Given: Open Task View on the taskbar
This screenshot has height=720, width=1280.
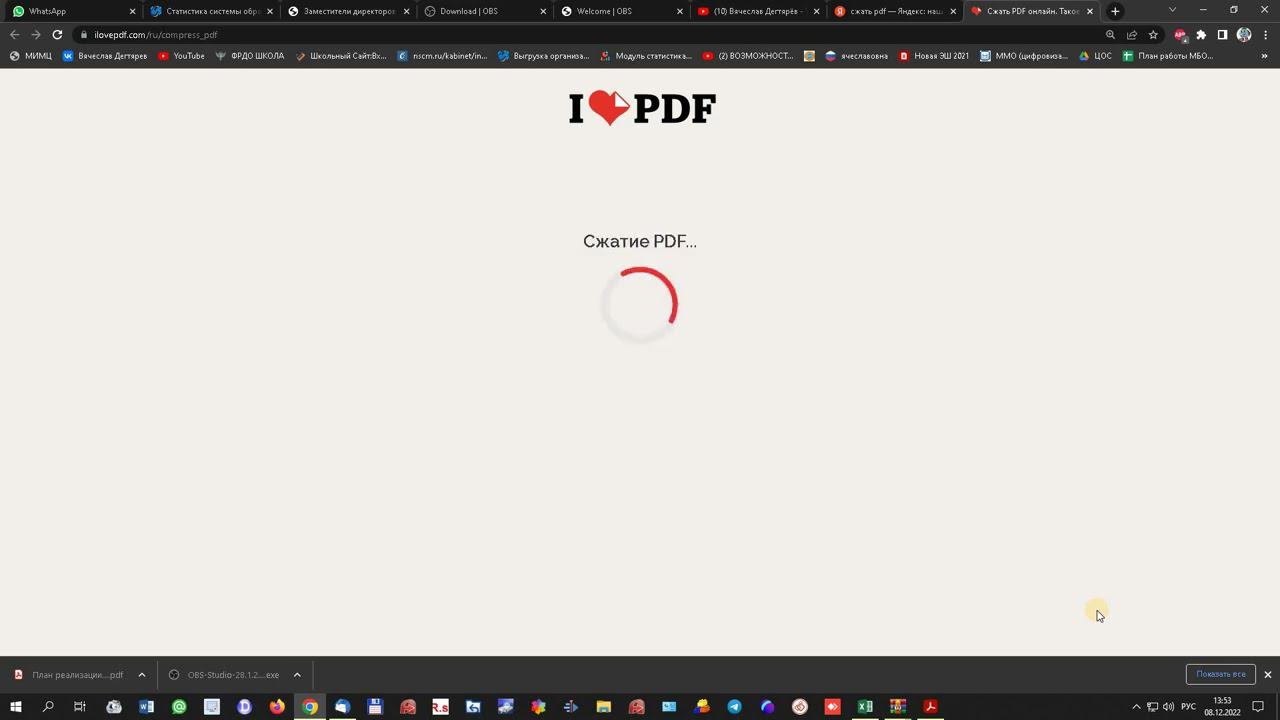Looking at the screenshot, I should (x=80, y=707).
